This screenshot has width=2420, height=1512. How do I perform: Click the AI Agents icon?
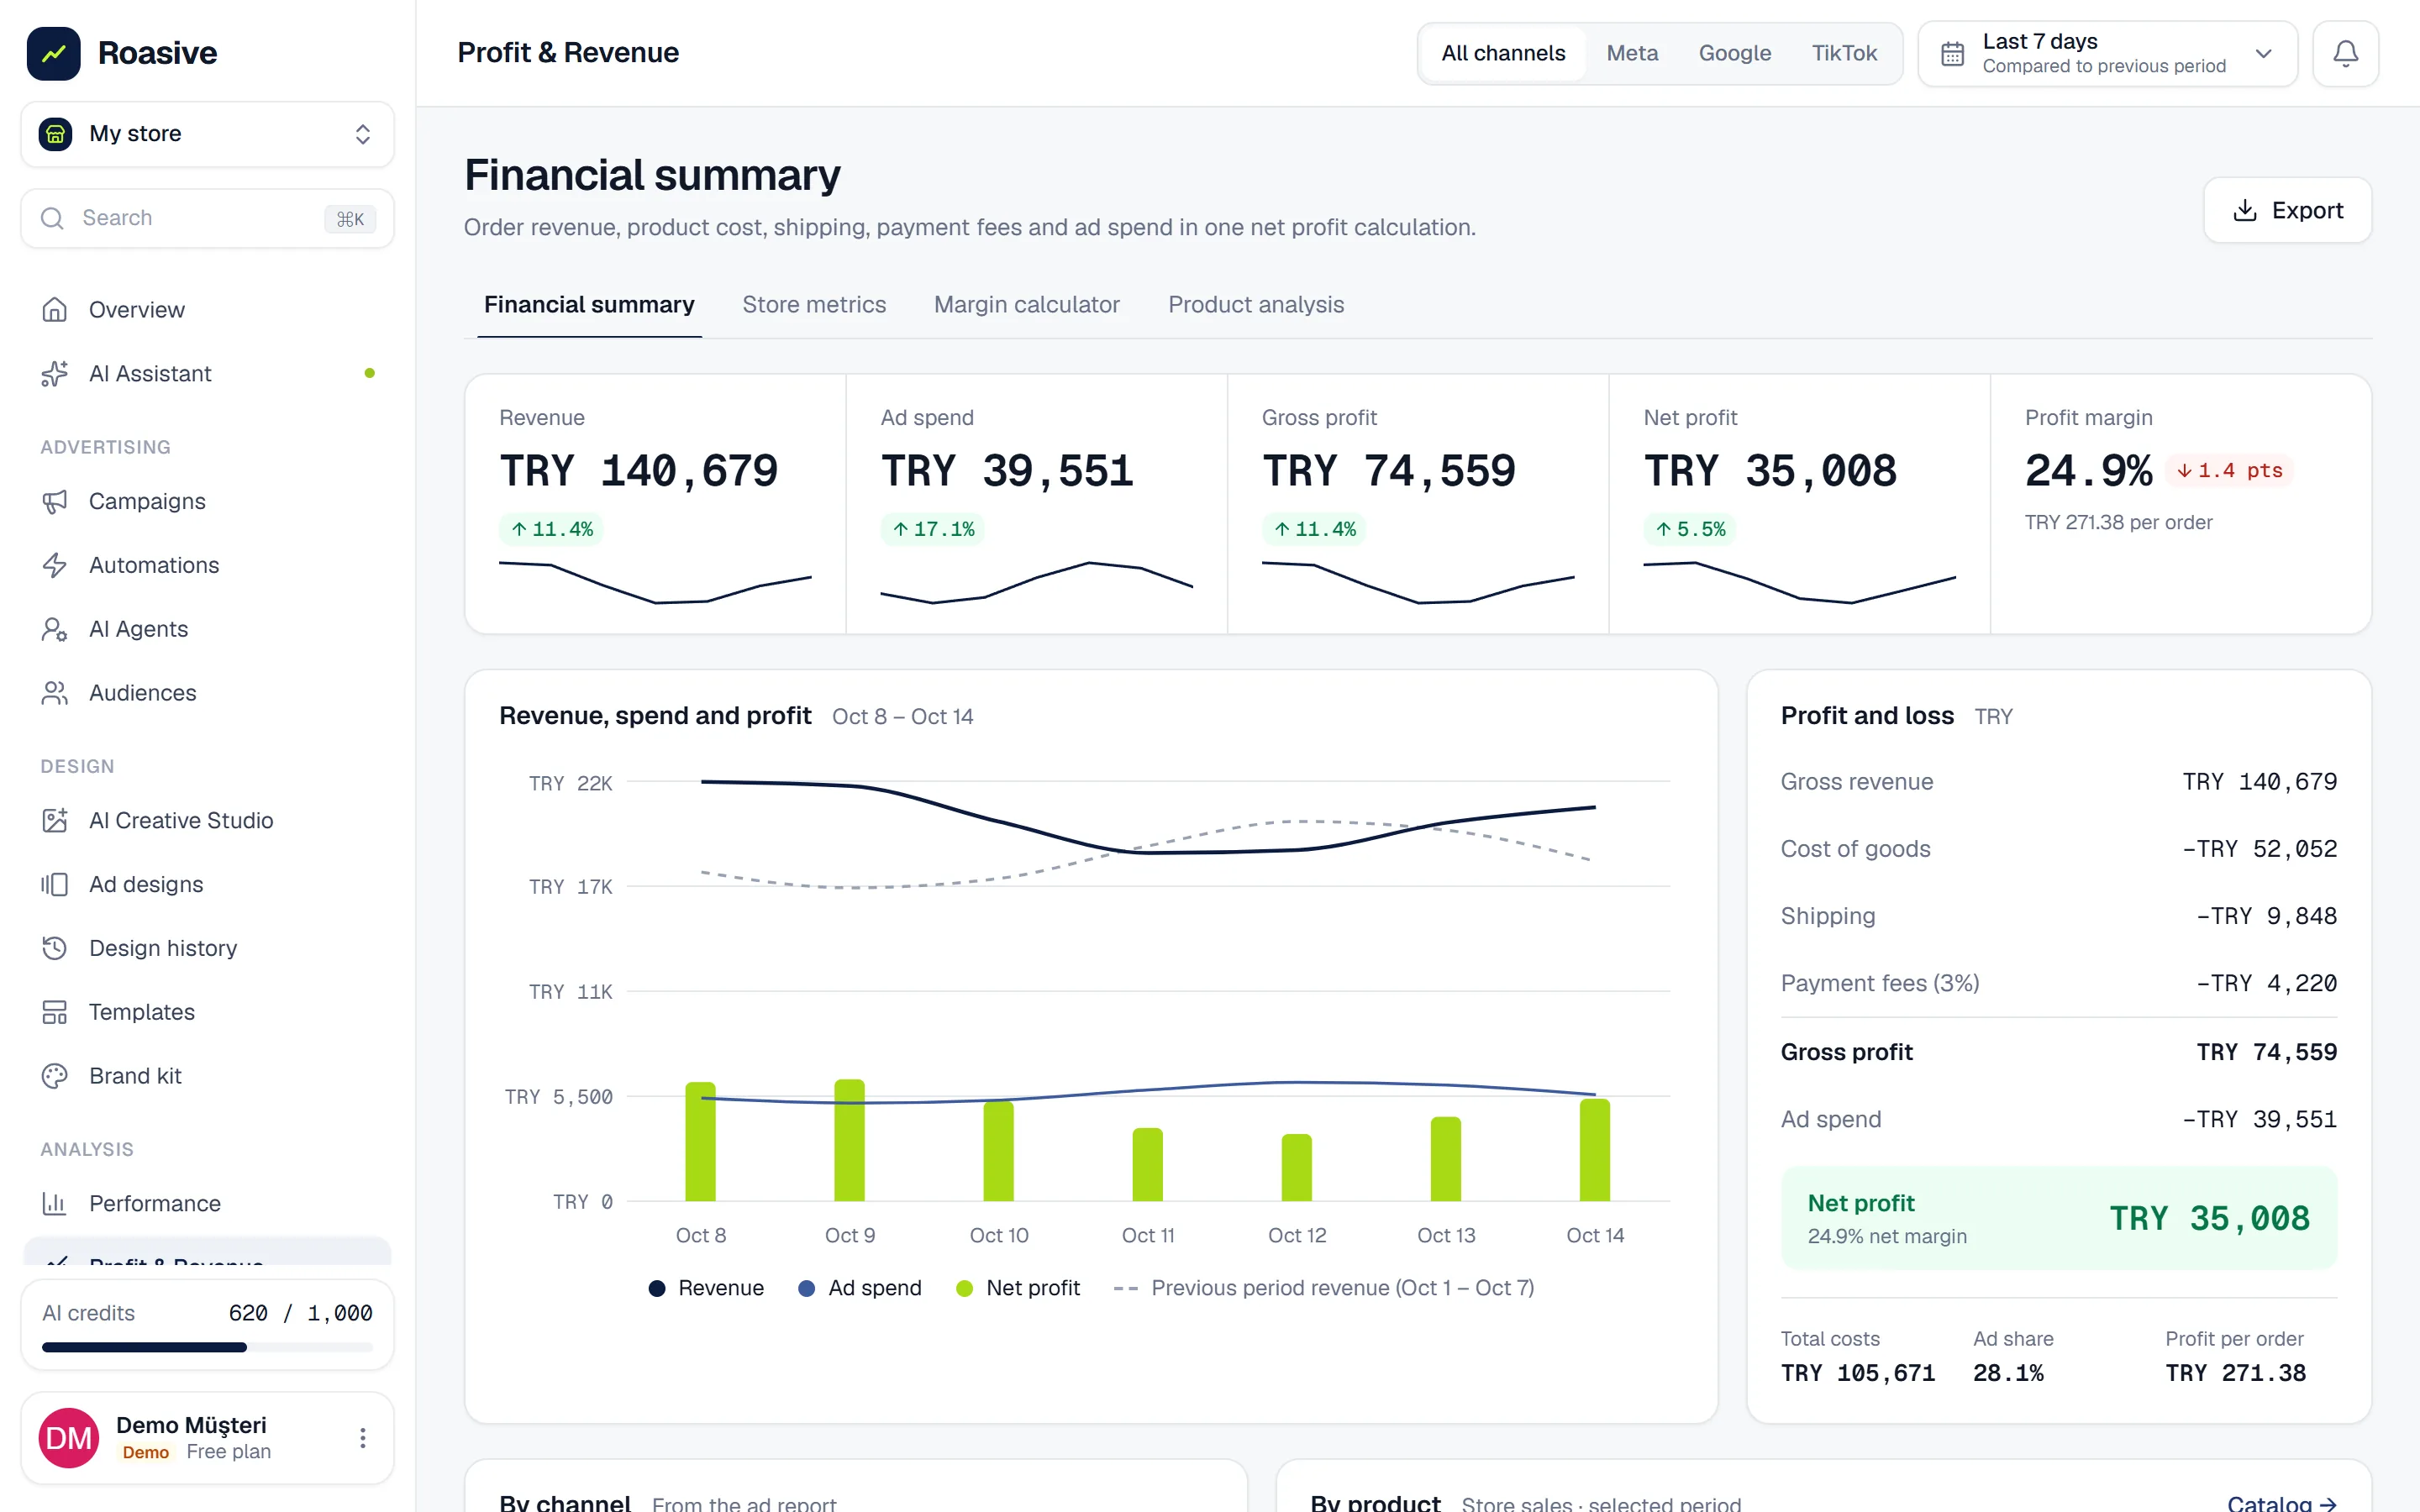pyautogui.click(x=54, y=629)
